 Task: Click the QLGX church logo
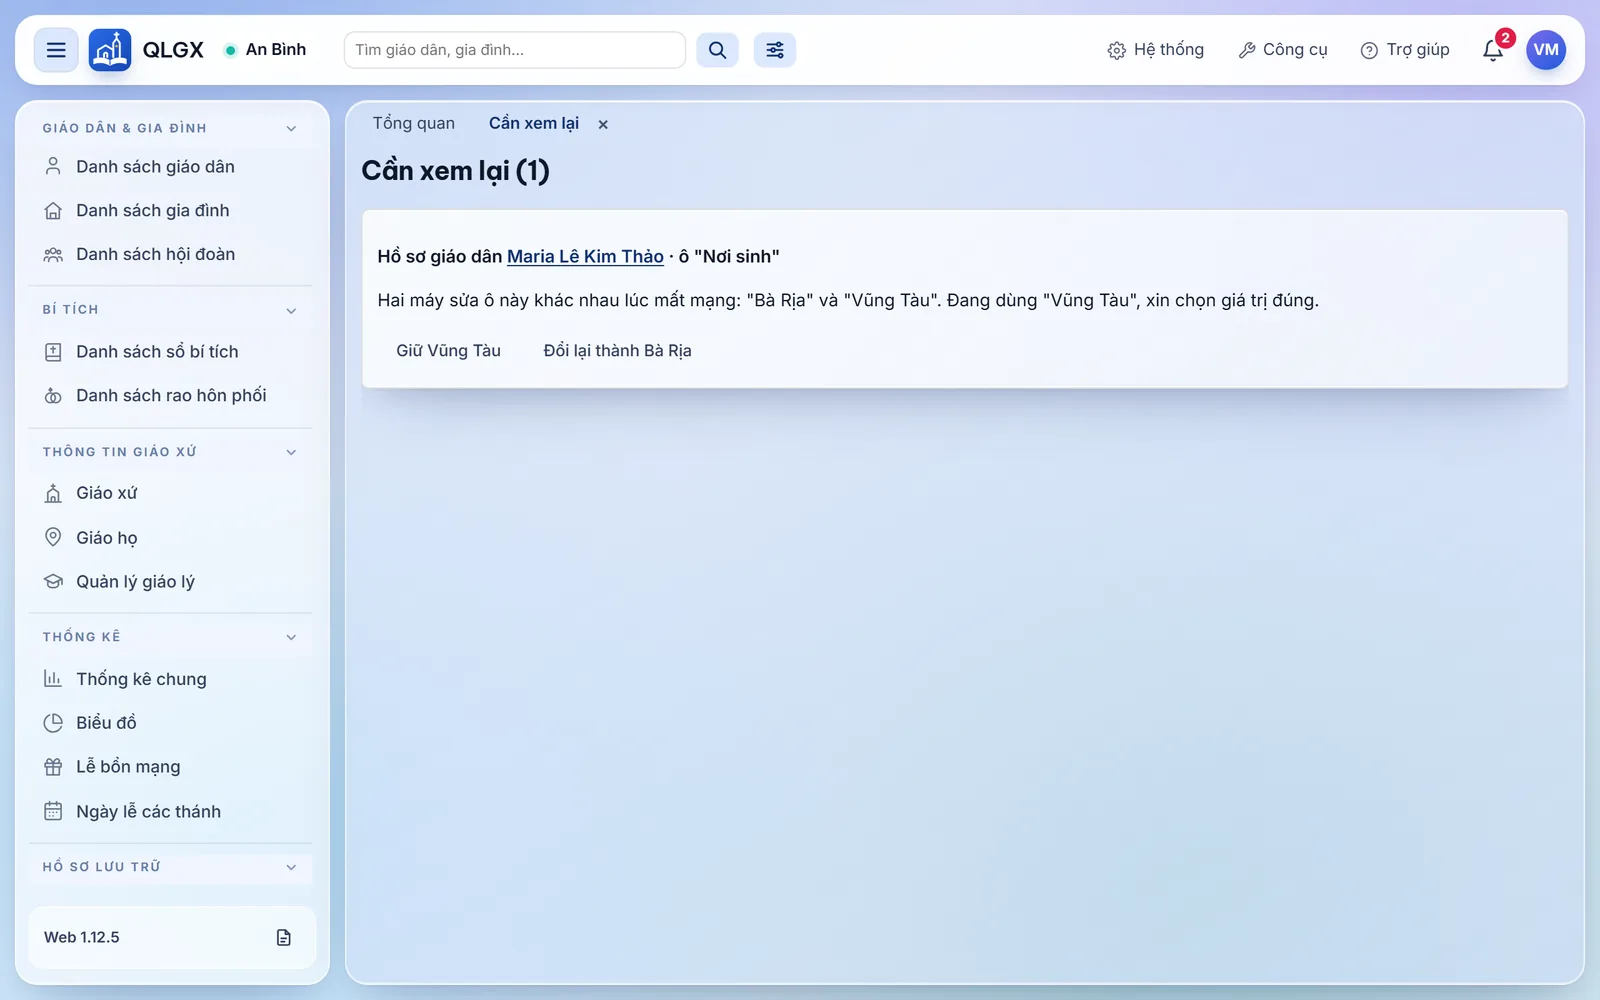[110, 50]
